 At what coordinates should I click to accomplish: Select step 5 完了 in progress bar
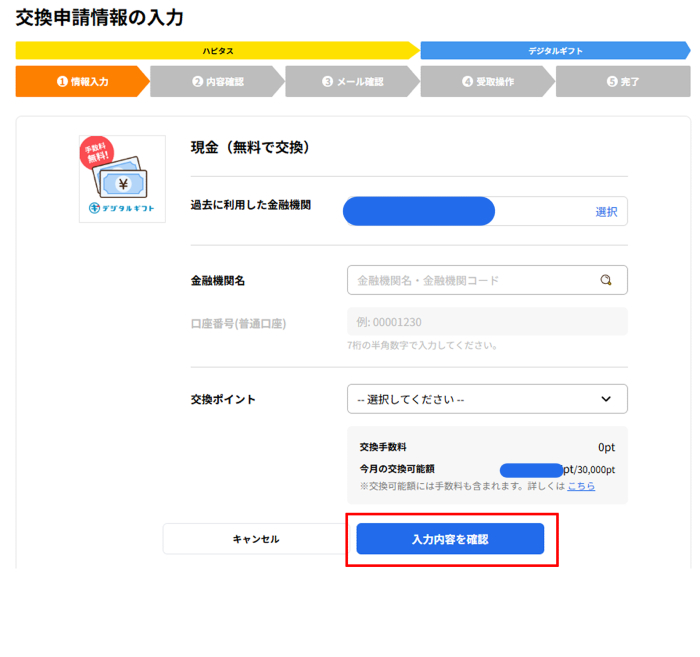(x=623, y=81)
